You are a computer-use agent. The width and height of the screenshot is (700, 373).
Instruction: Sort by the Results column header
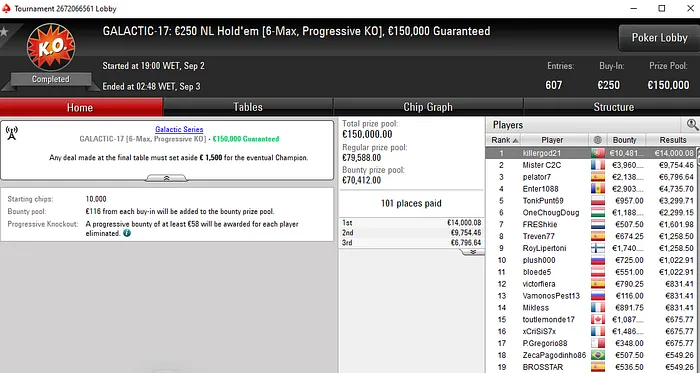point(672,140)
